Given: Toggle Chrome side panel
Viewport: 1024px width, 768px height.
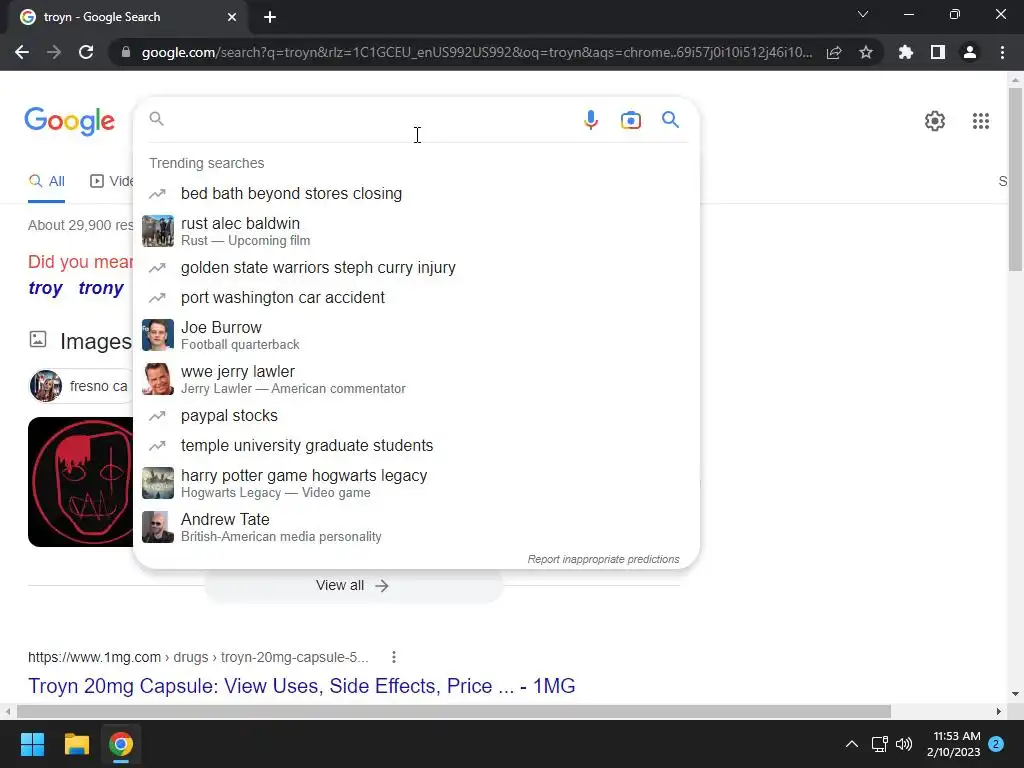Looking at the screenshot, I should (937, 52).
